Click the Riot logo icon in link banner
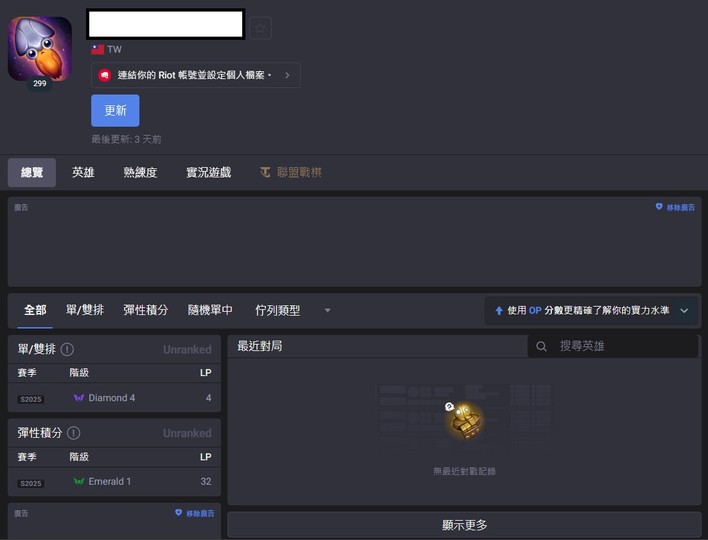Image resolution: width=708 pixels, height=540 pixels. (104, 75)
